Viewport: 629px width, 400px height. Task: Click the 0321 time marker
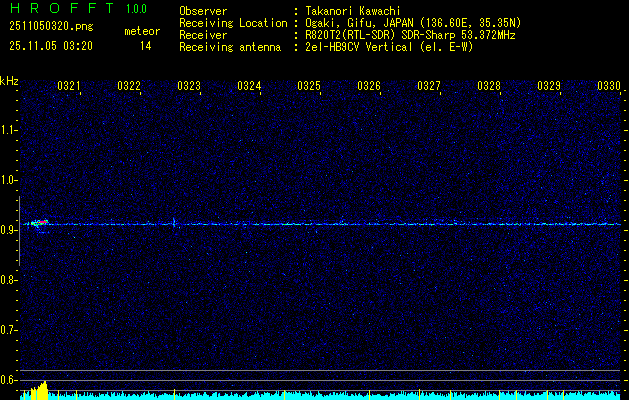coord(69,86)
